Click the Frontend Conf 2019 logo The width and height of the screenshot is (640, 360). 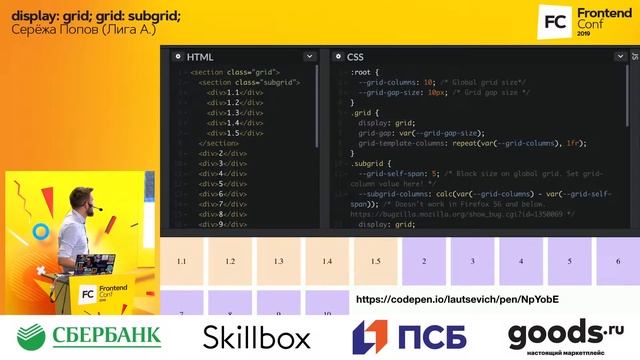coord(584,22)
